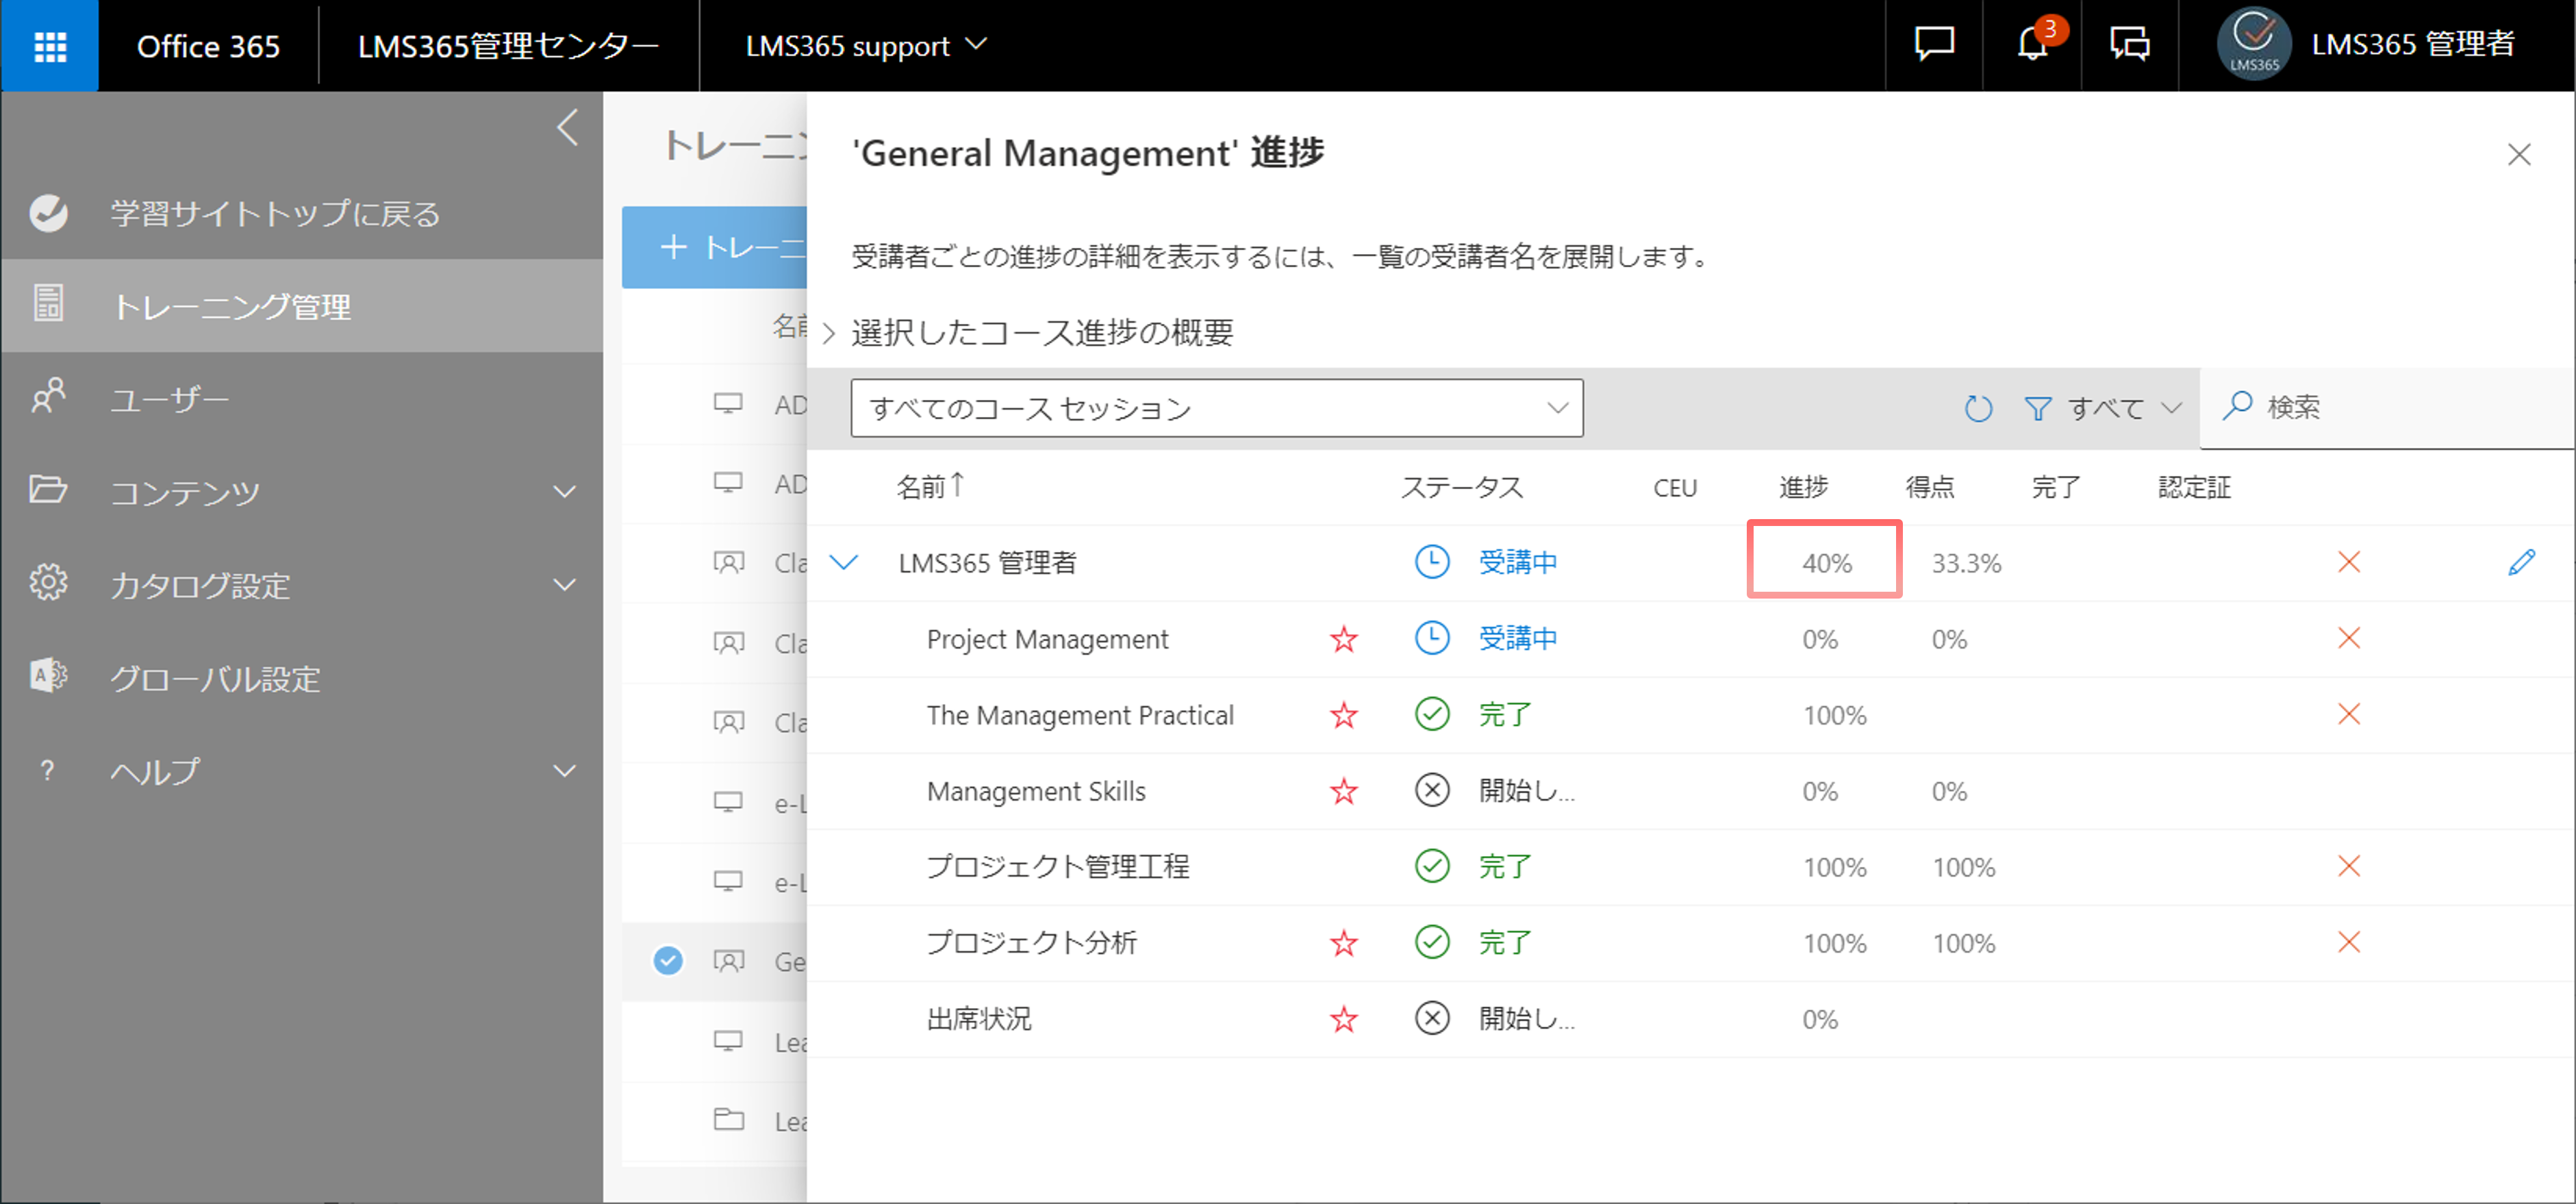Click the 受講中 status link for Project Management
Image resolution: width=2576 pixels, height=1204 pixels.
click(x=1518, y=639)
